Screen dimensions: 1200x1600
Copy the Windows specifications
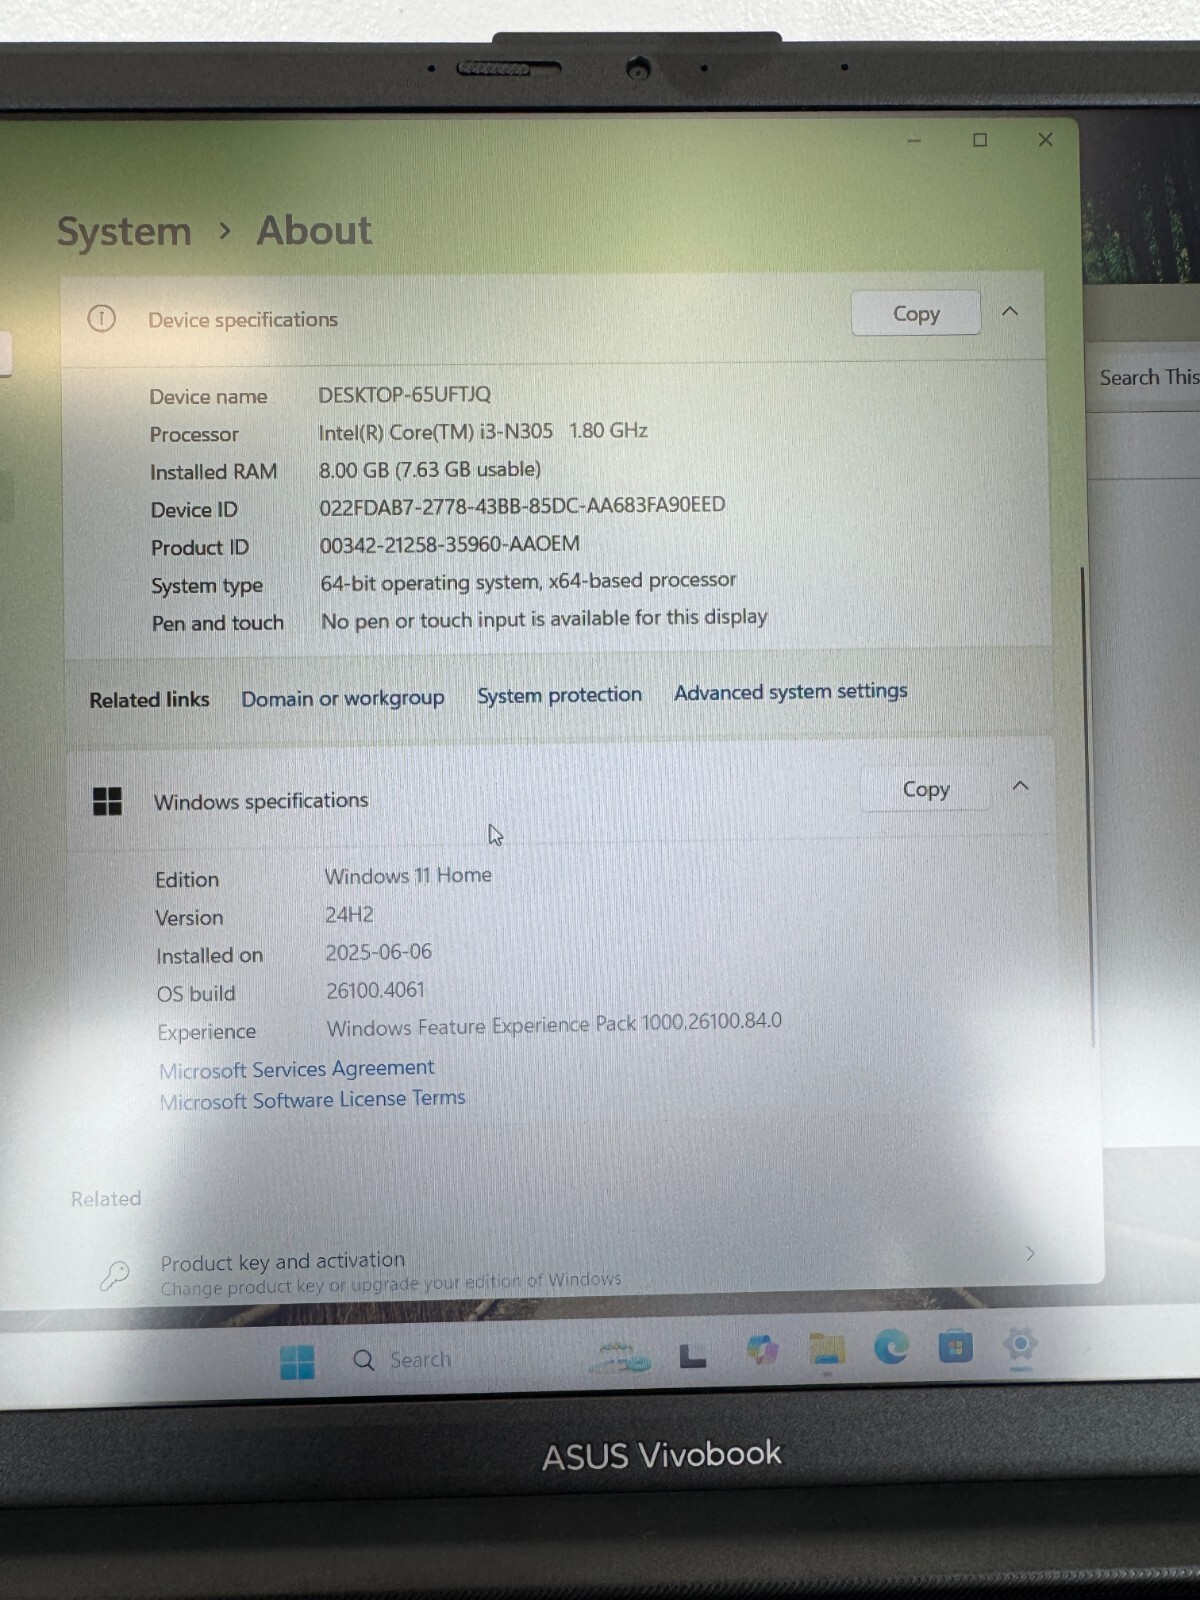[926, 789]
